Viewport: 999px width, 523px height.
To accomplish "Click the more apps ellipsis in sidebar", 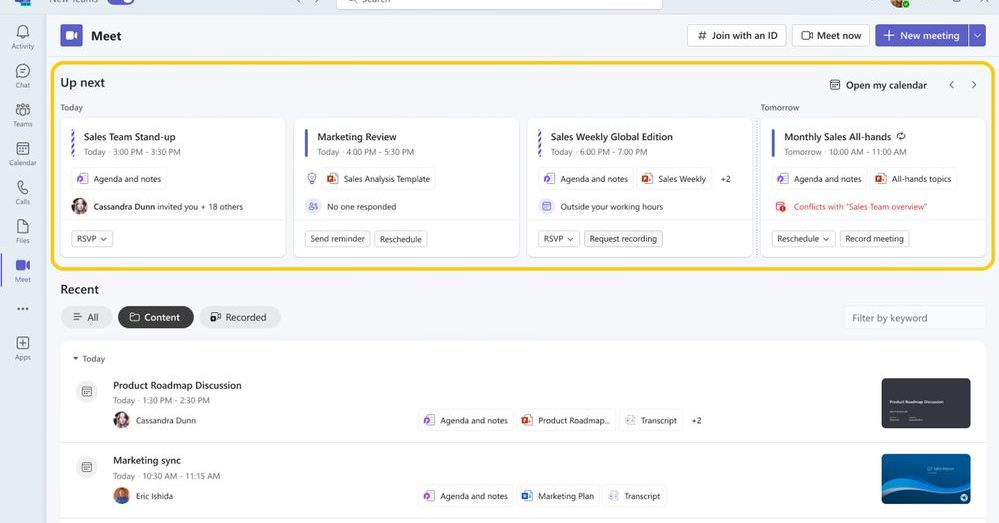I will click(x=22, y=309).
